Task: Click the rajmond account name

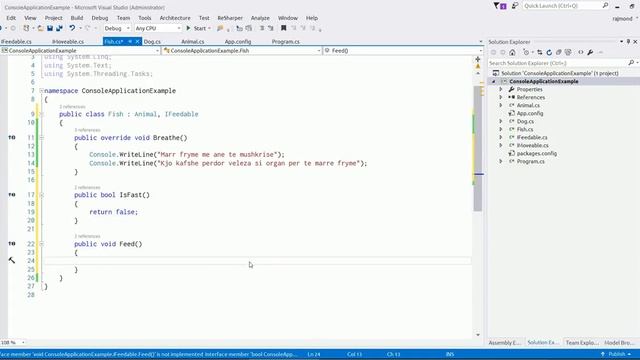Action: (622, 19)
